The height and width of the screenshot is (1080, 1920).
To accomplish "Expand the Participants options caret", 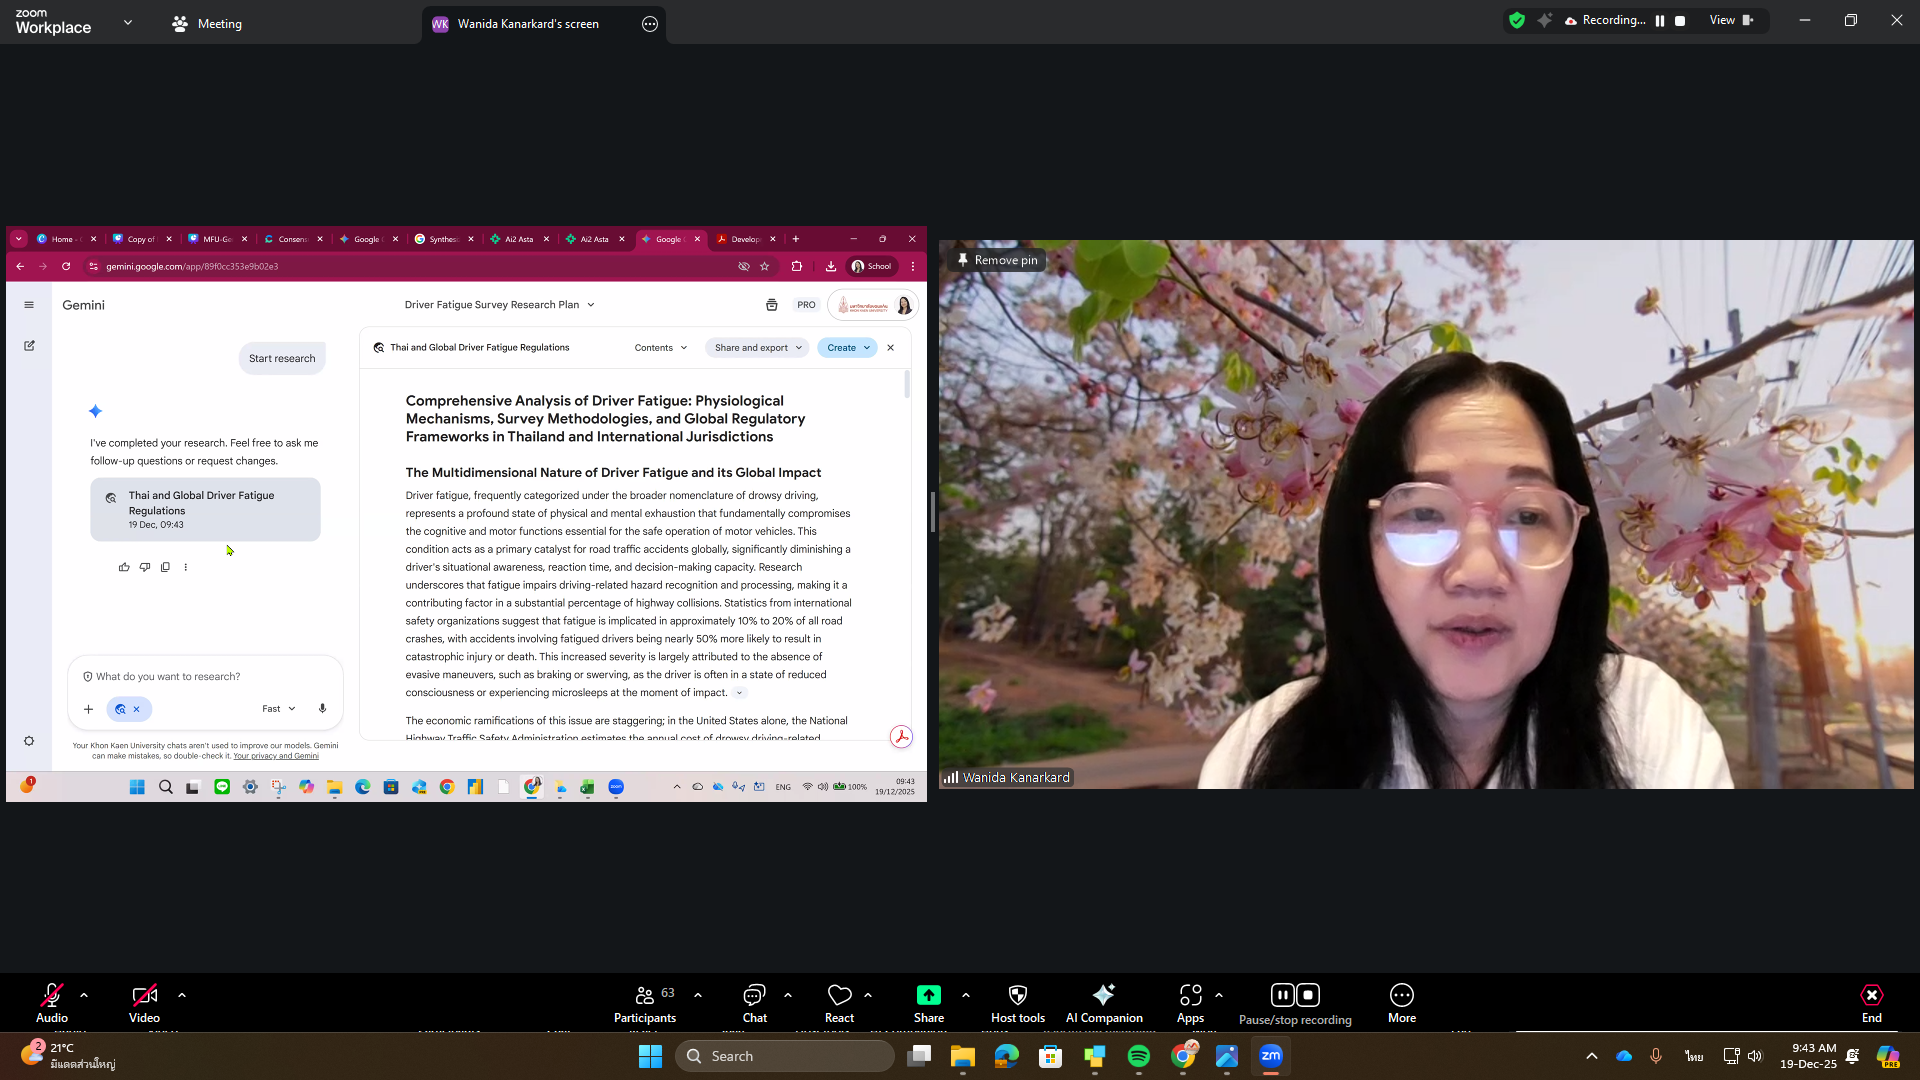I will [698, 995].
